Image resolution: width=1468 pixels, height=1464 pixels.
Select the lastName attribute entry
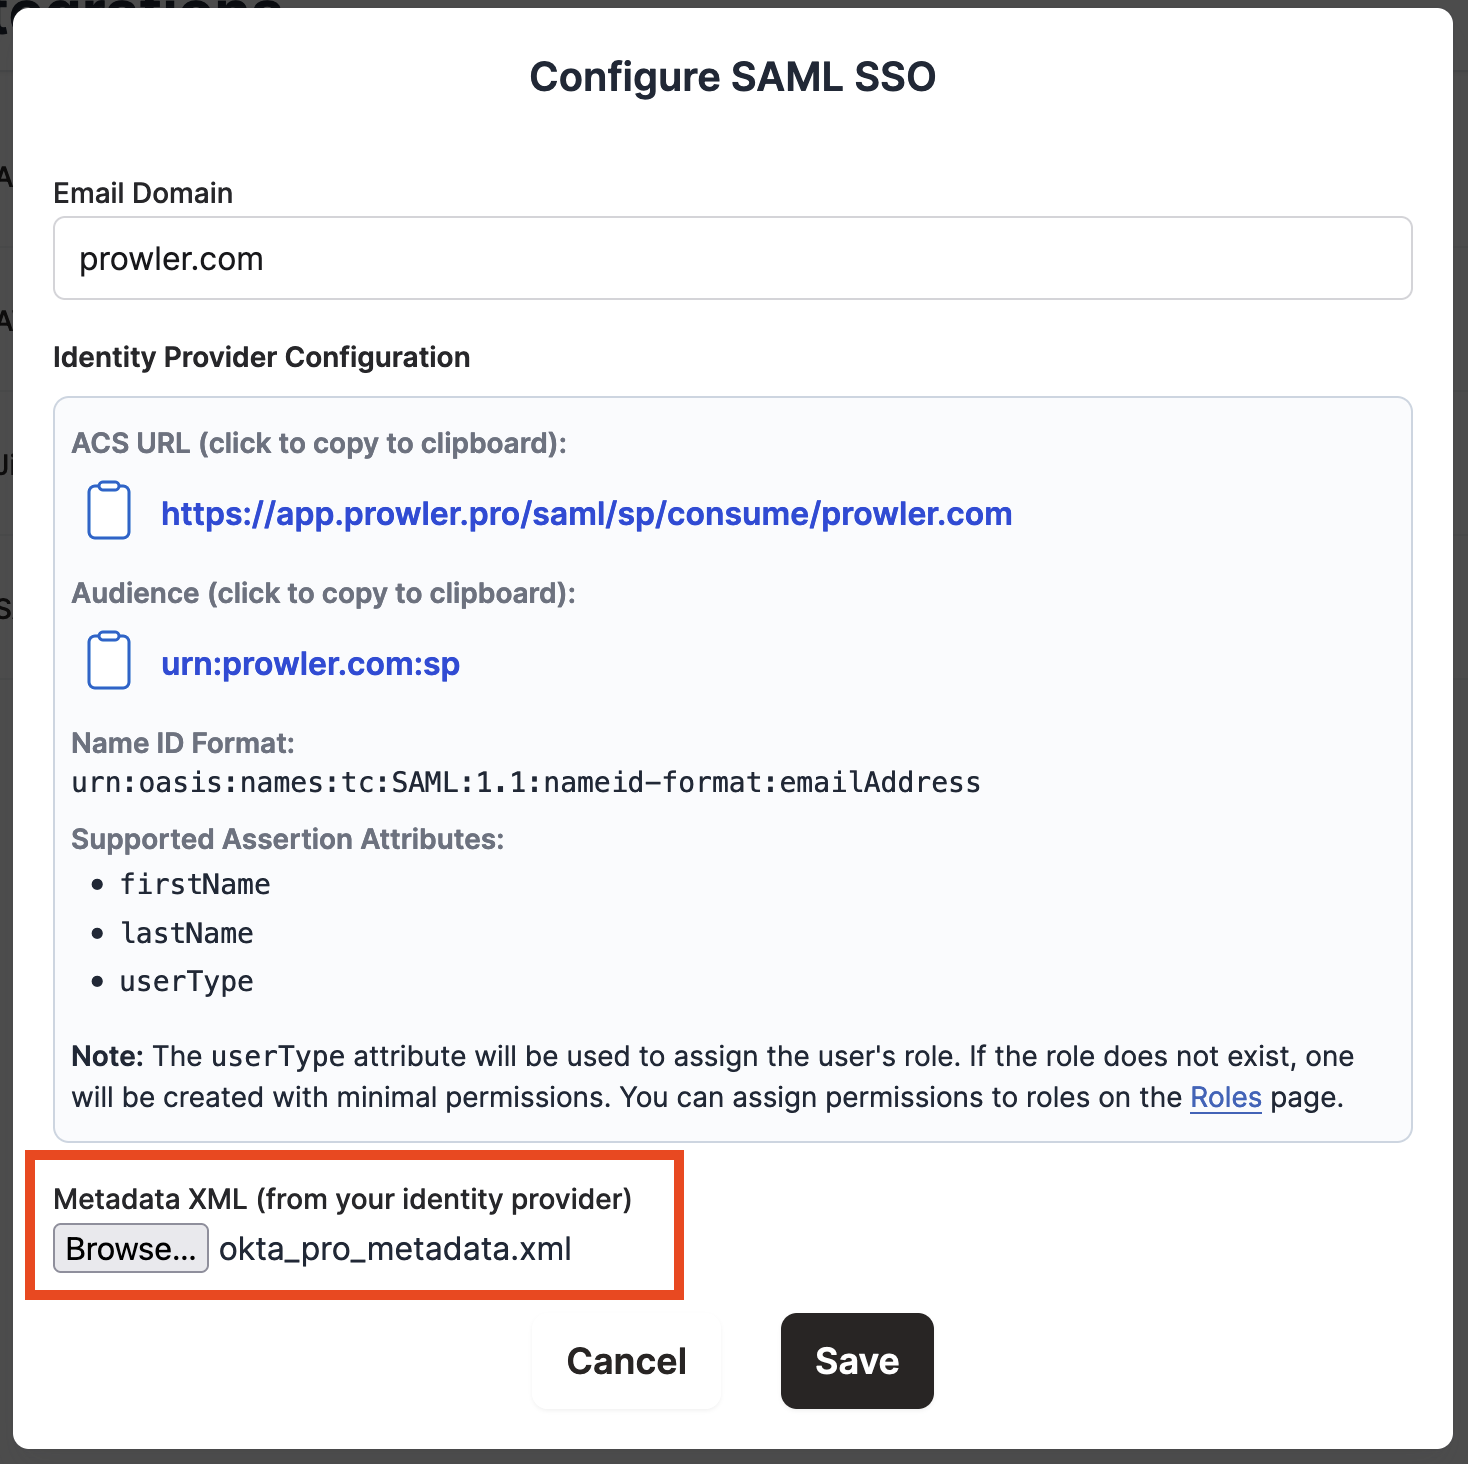click(187, 933)
